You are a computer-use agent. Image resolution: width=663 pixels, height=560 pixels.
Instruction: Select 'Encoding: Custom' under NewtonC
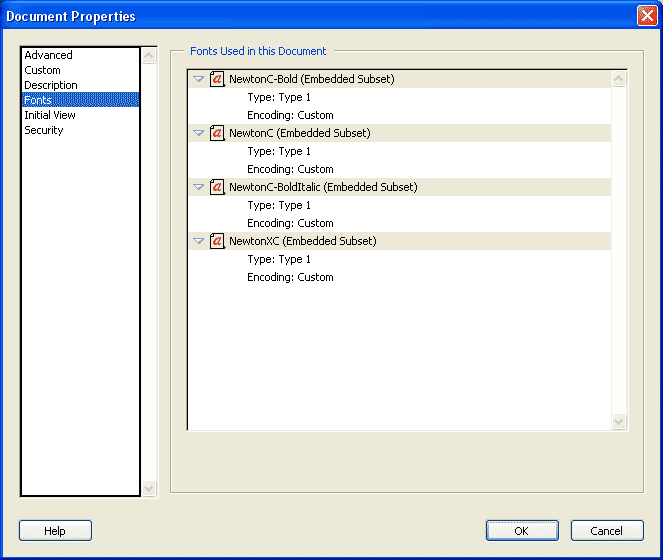[x=290, y=169]
